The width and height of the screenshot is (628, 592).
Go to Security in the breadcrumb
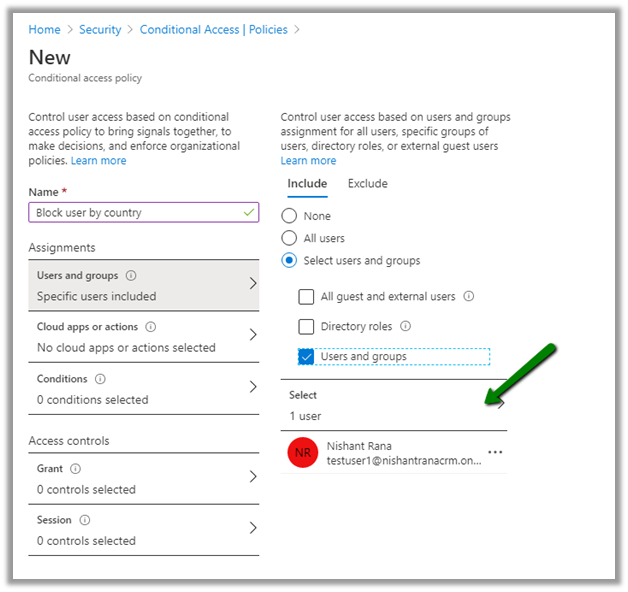point(100,30)
